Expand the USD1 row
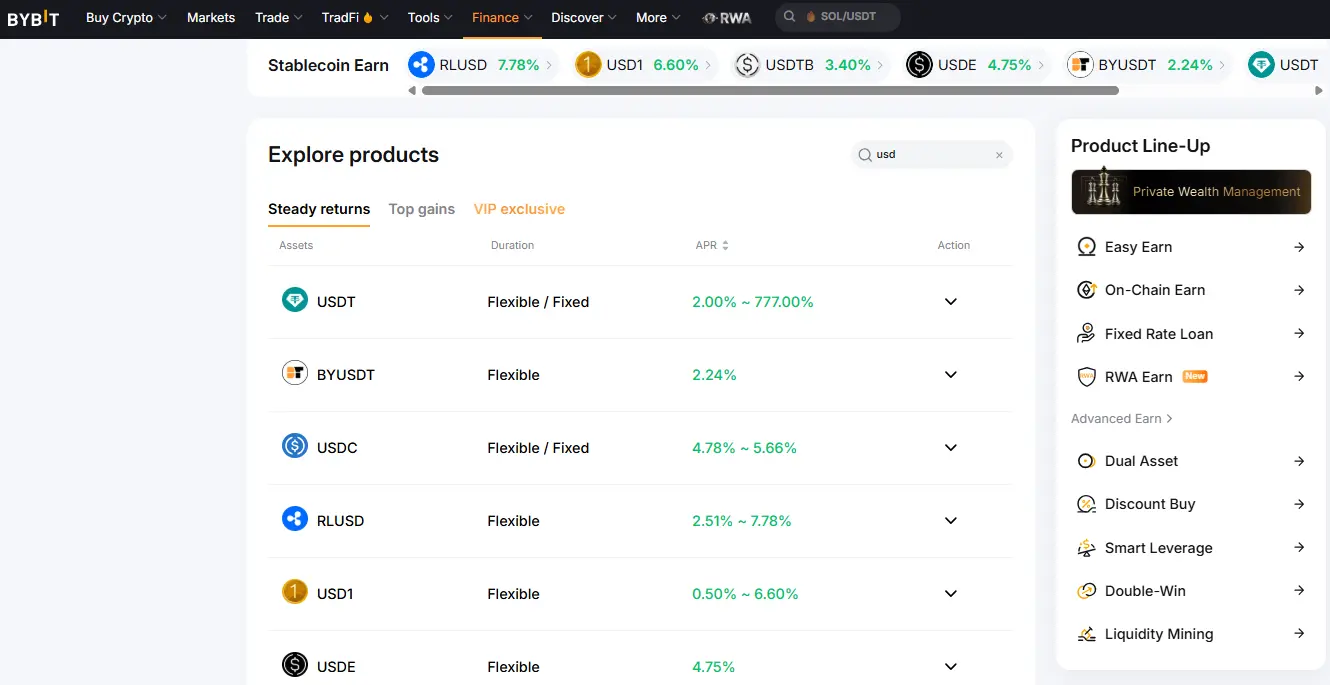 [x=951, y=594]
